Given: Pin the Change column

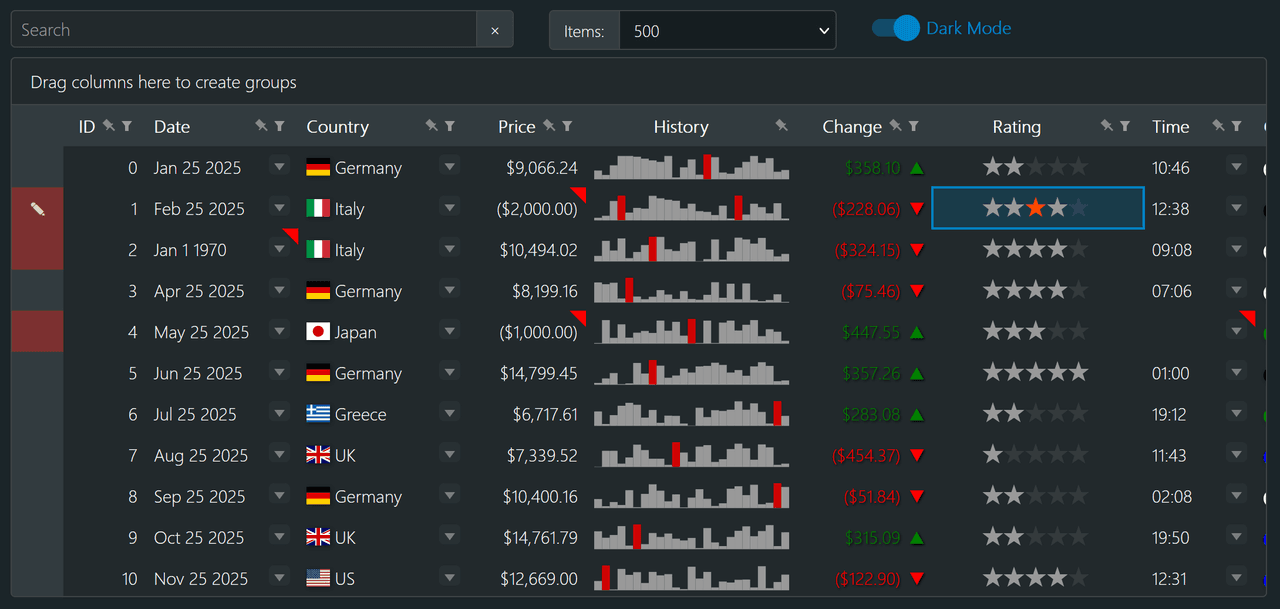Looking at the screenshot, I should (x=895, y=126).
